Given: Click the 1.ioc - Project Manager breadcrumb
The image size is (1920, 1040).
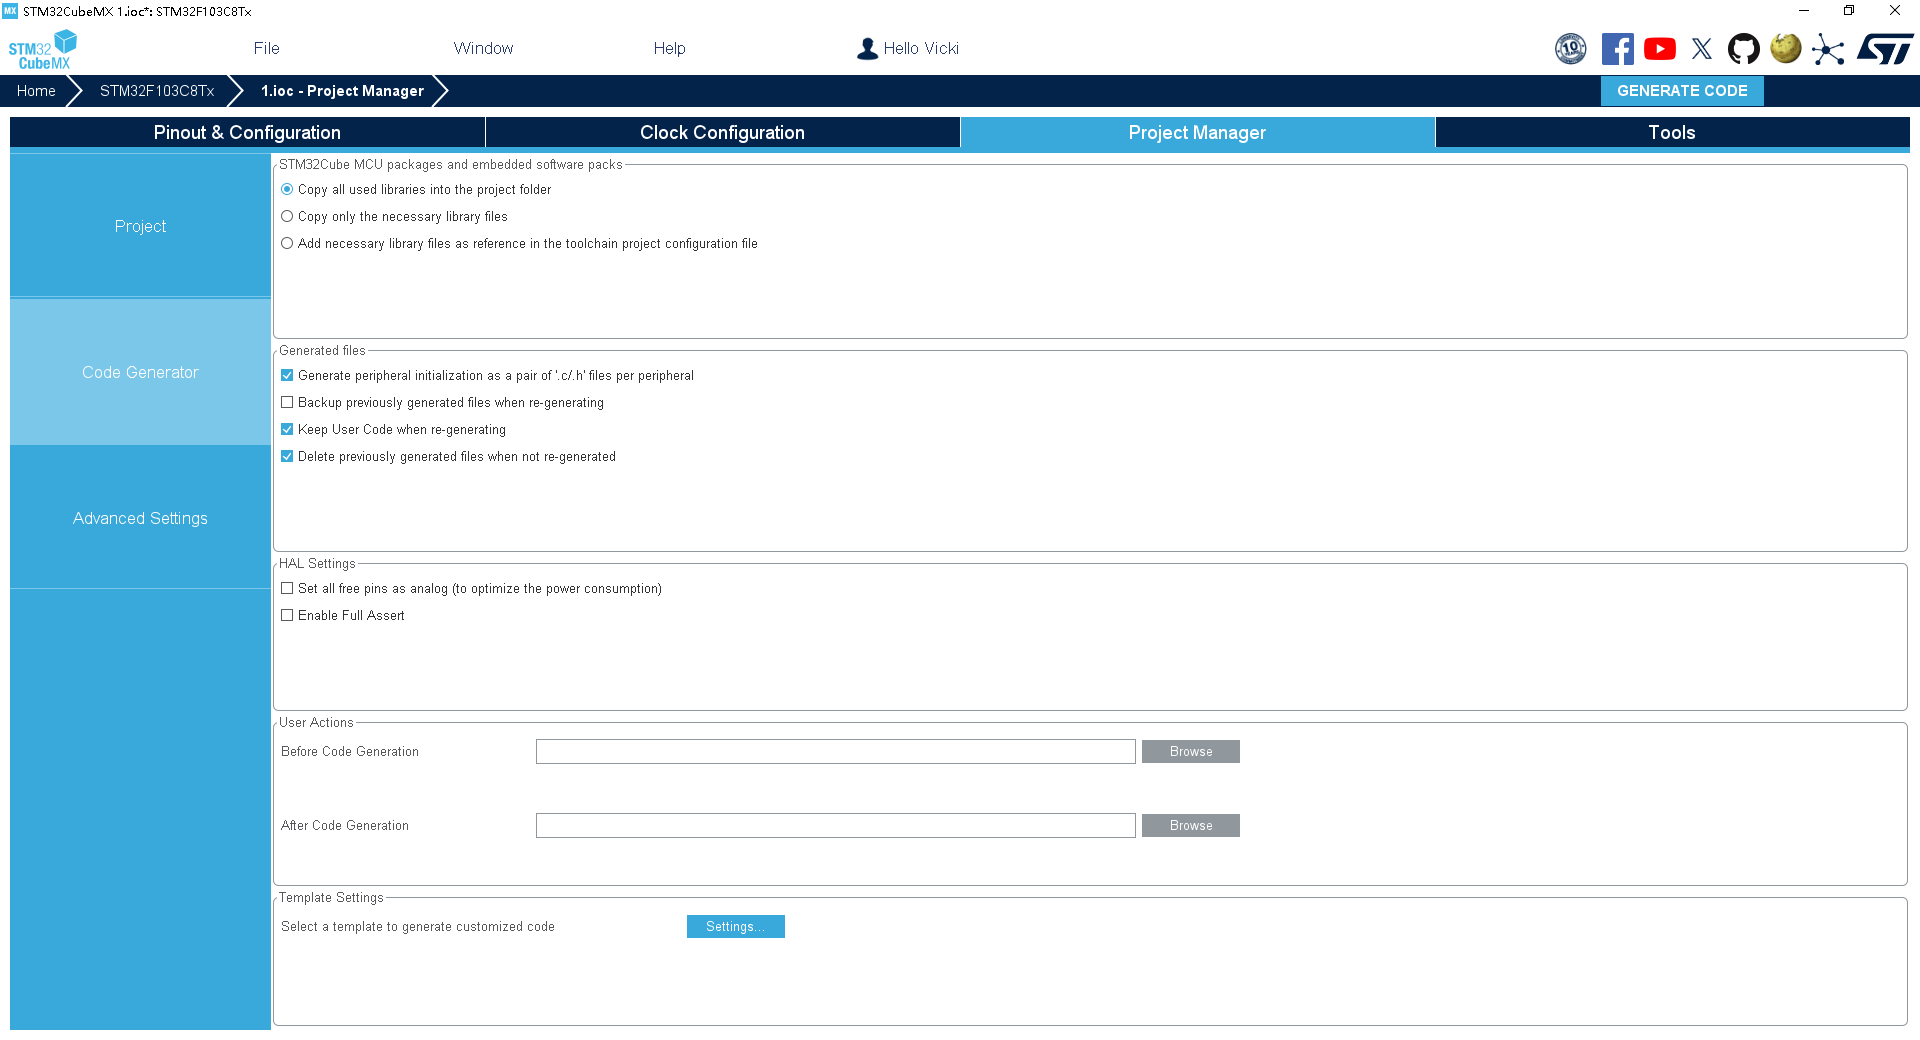Looking at the screenshot, I should (x=342, y=90).
